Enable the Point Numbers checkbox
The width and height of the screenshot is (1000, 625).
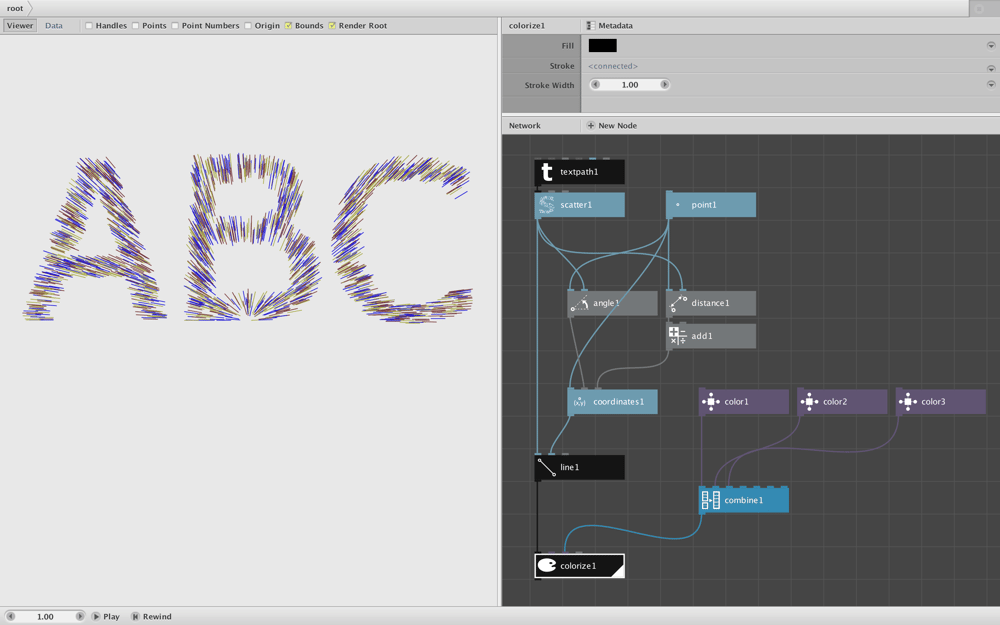point(175,26)
